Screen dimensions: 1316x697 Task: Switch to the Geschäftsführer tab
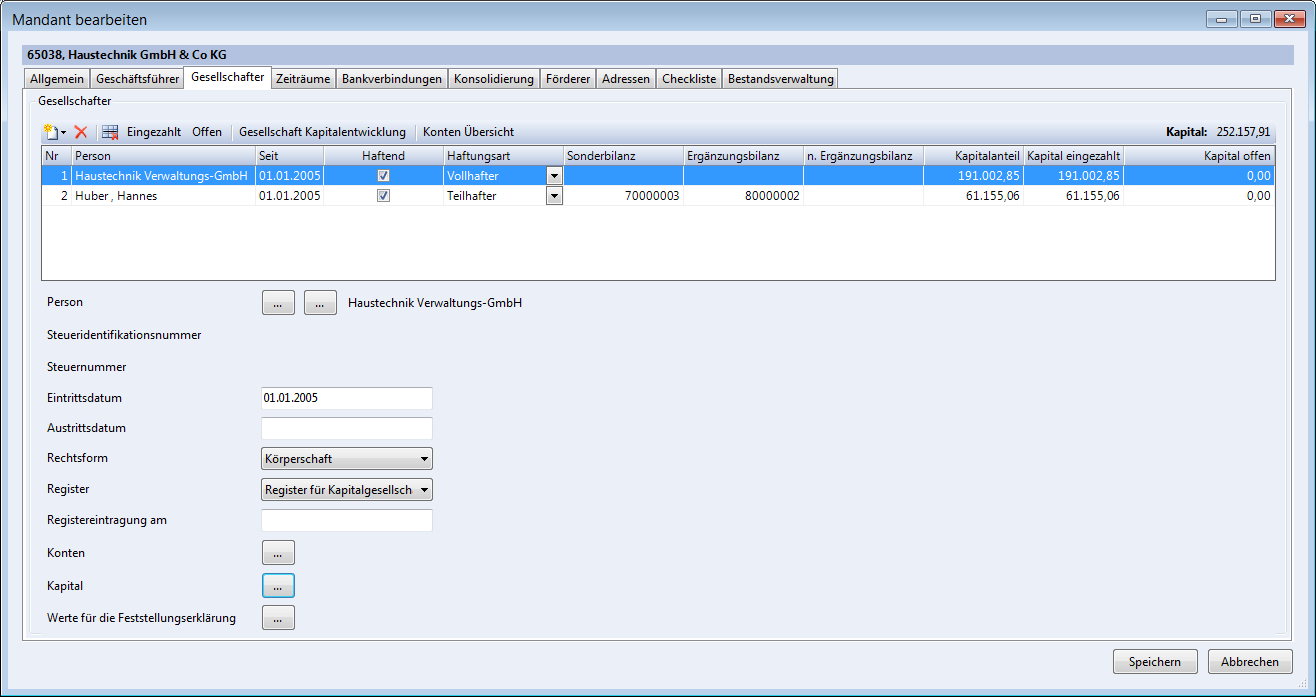pyautogui.click(x=137, y=79)
